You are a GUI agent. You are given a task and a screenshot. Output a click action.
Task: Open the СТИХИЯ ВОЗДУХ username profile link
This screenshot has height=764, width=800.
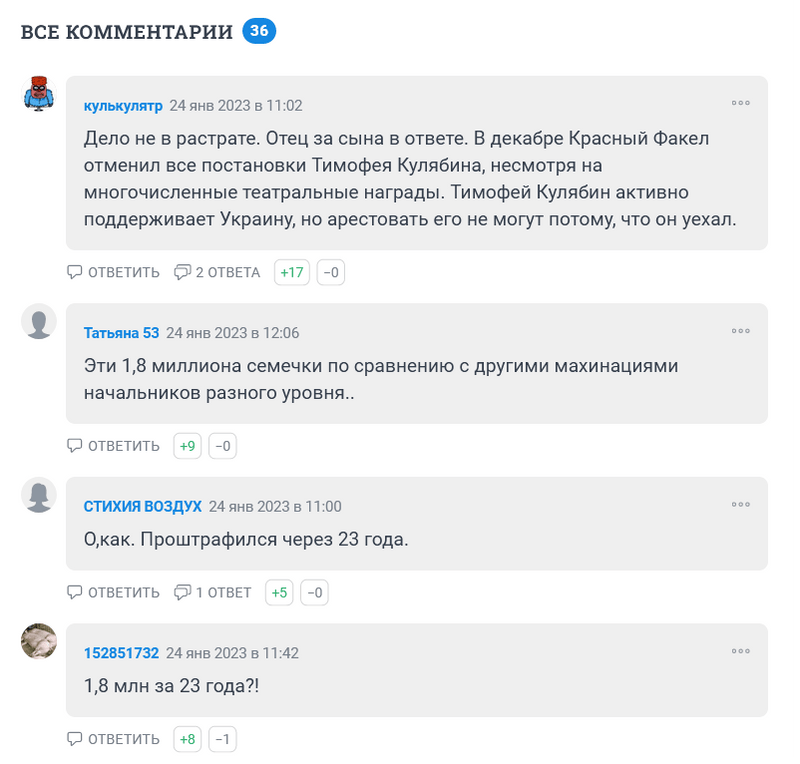coord(143,506)
